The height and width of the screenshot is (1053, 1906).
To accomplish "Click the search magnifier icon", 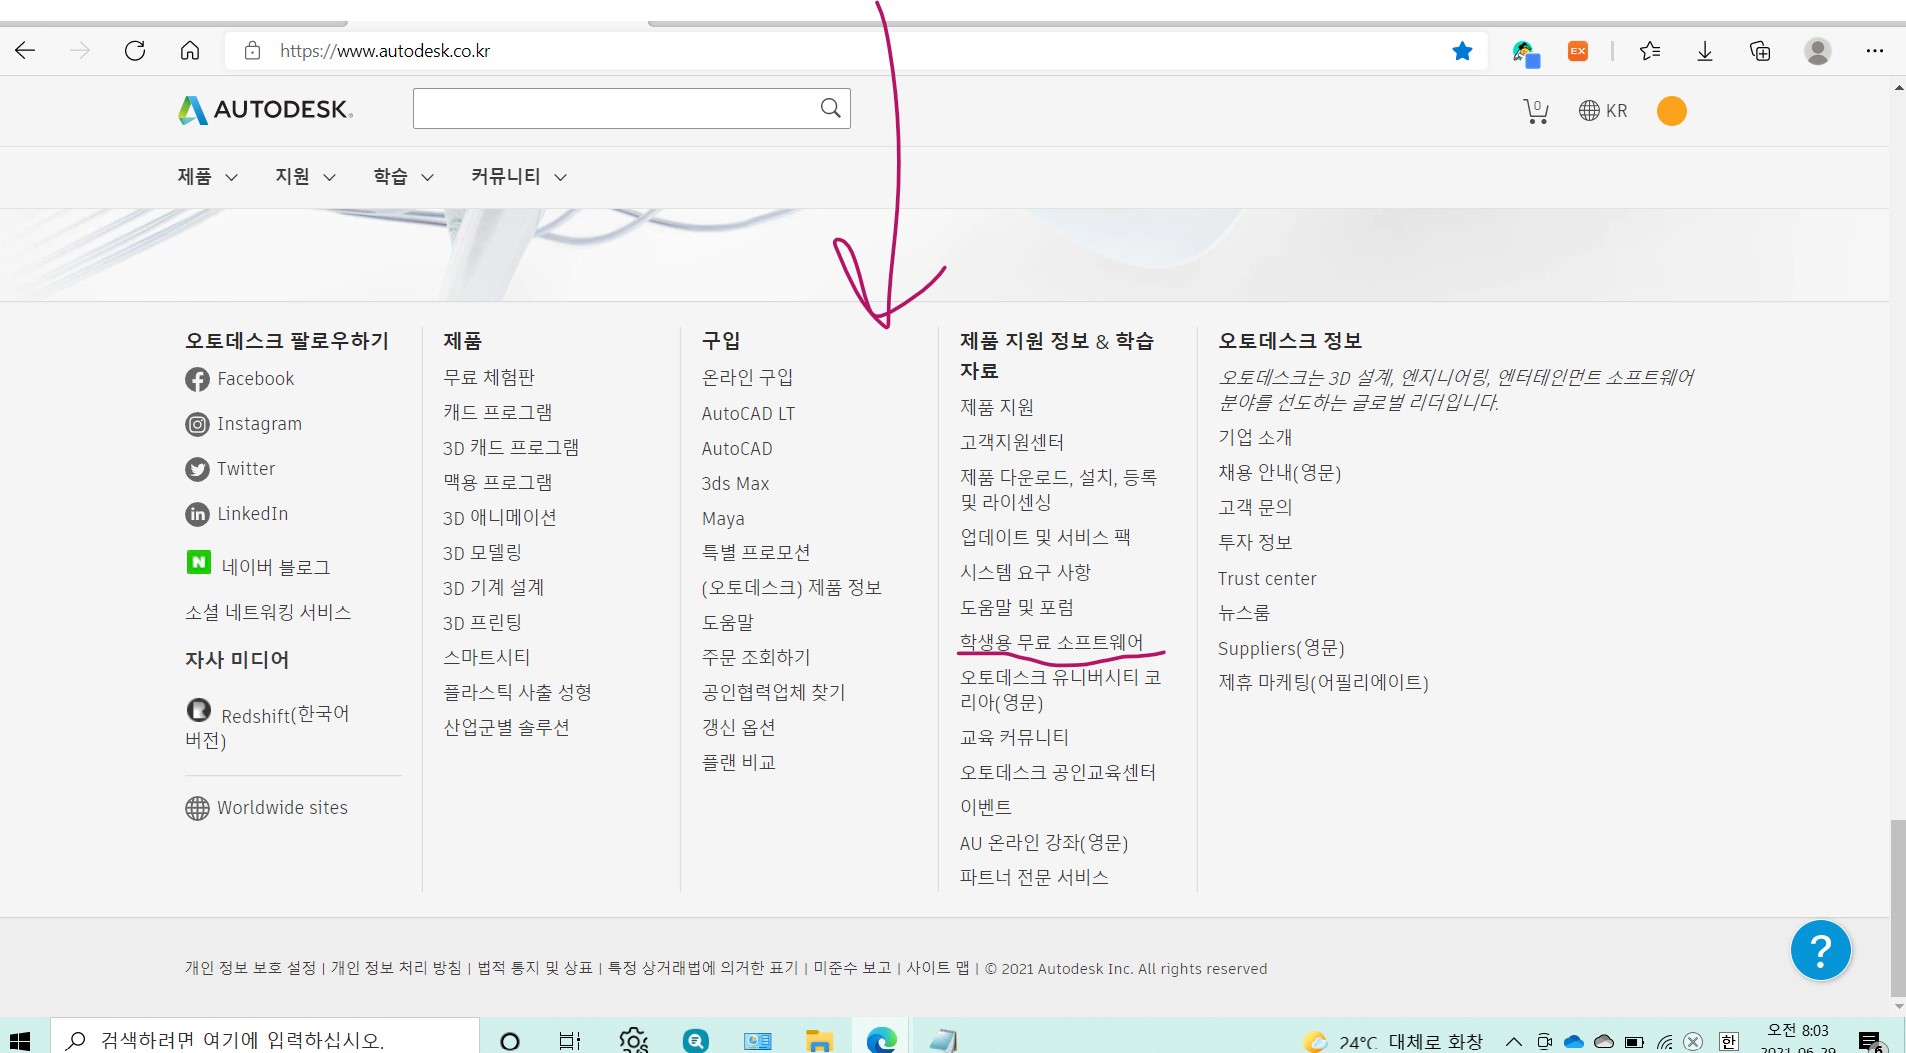I will [830, 108].
